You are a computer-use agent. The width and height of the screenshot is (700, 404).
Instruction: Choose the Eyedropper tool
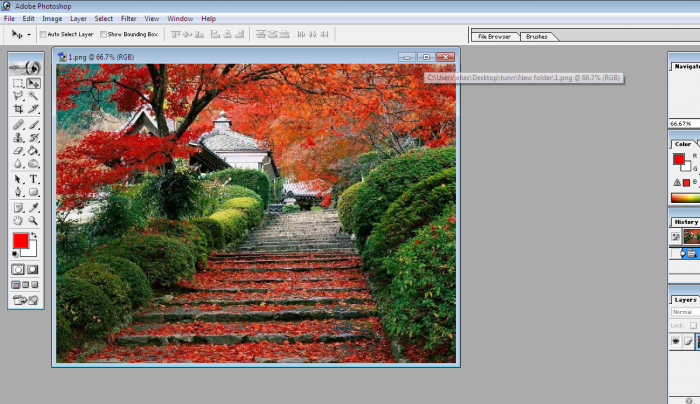(33, 206)
